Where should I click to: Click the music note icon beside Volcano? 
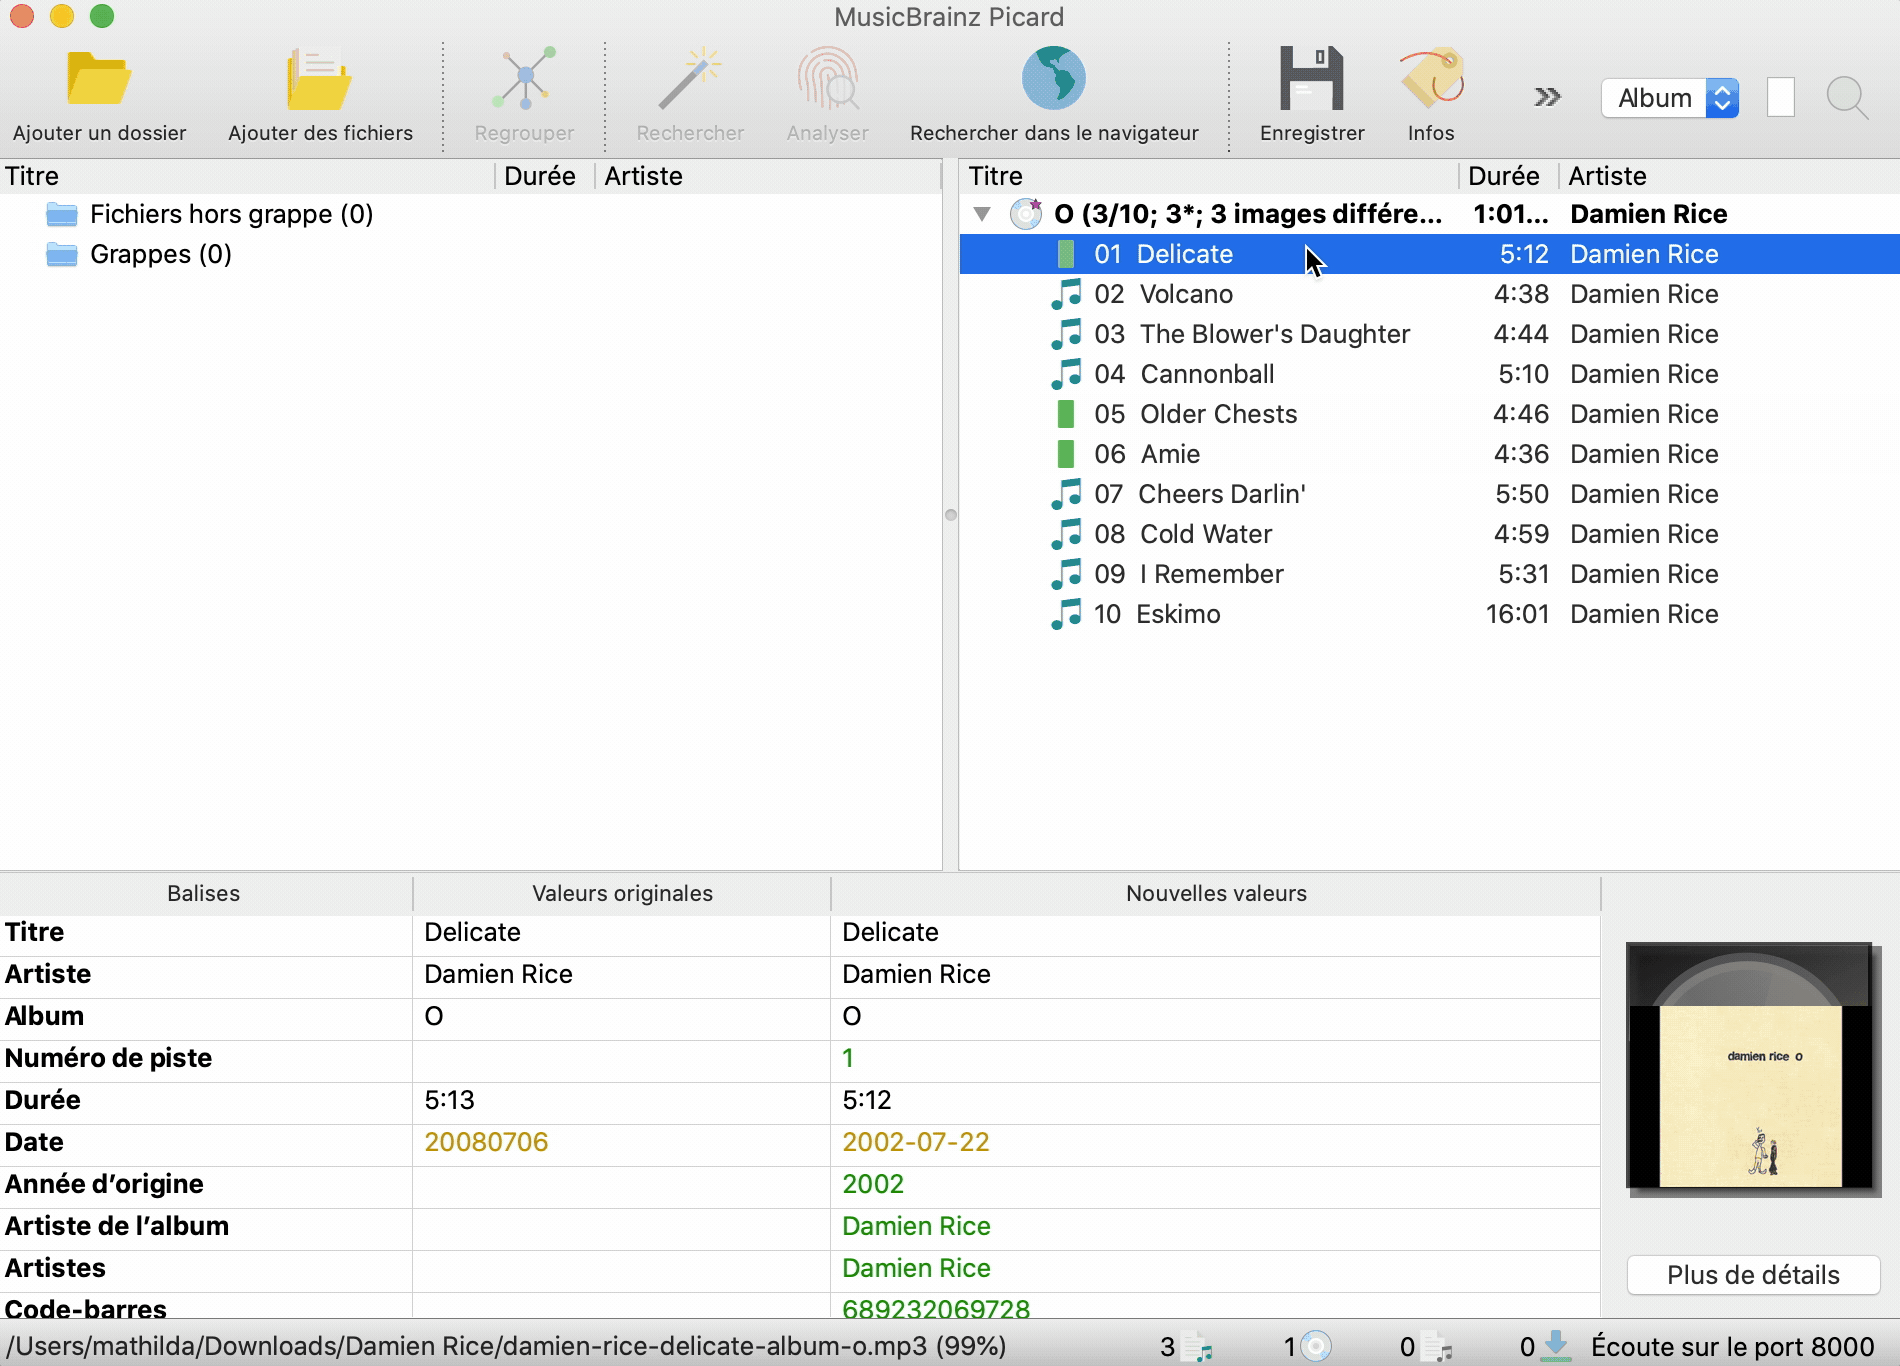[x=1066, y=294]
